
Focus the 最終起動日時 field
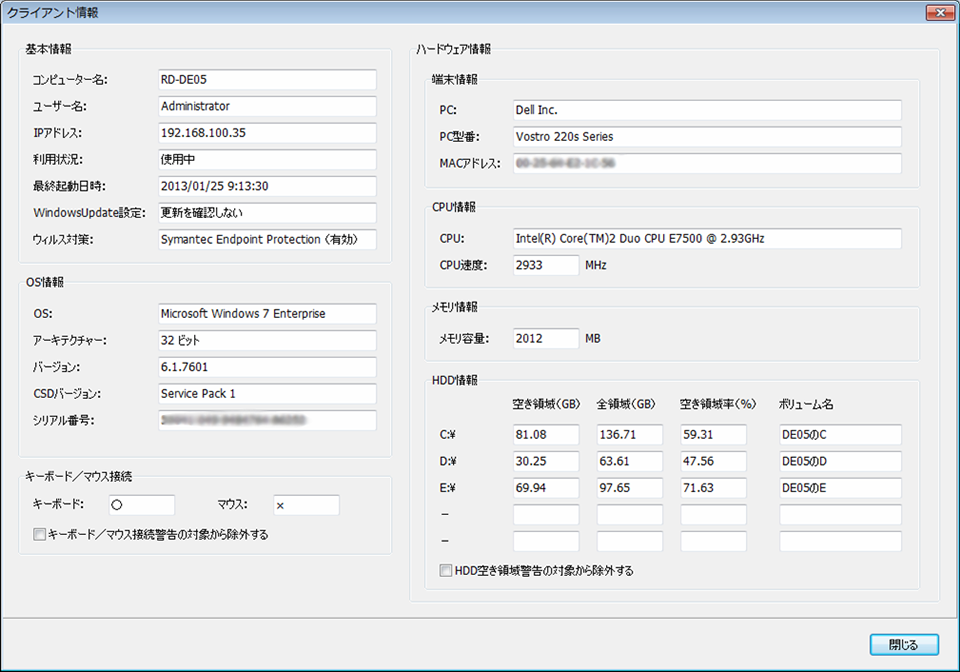(x=266, y=186)
